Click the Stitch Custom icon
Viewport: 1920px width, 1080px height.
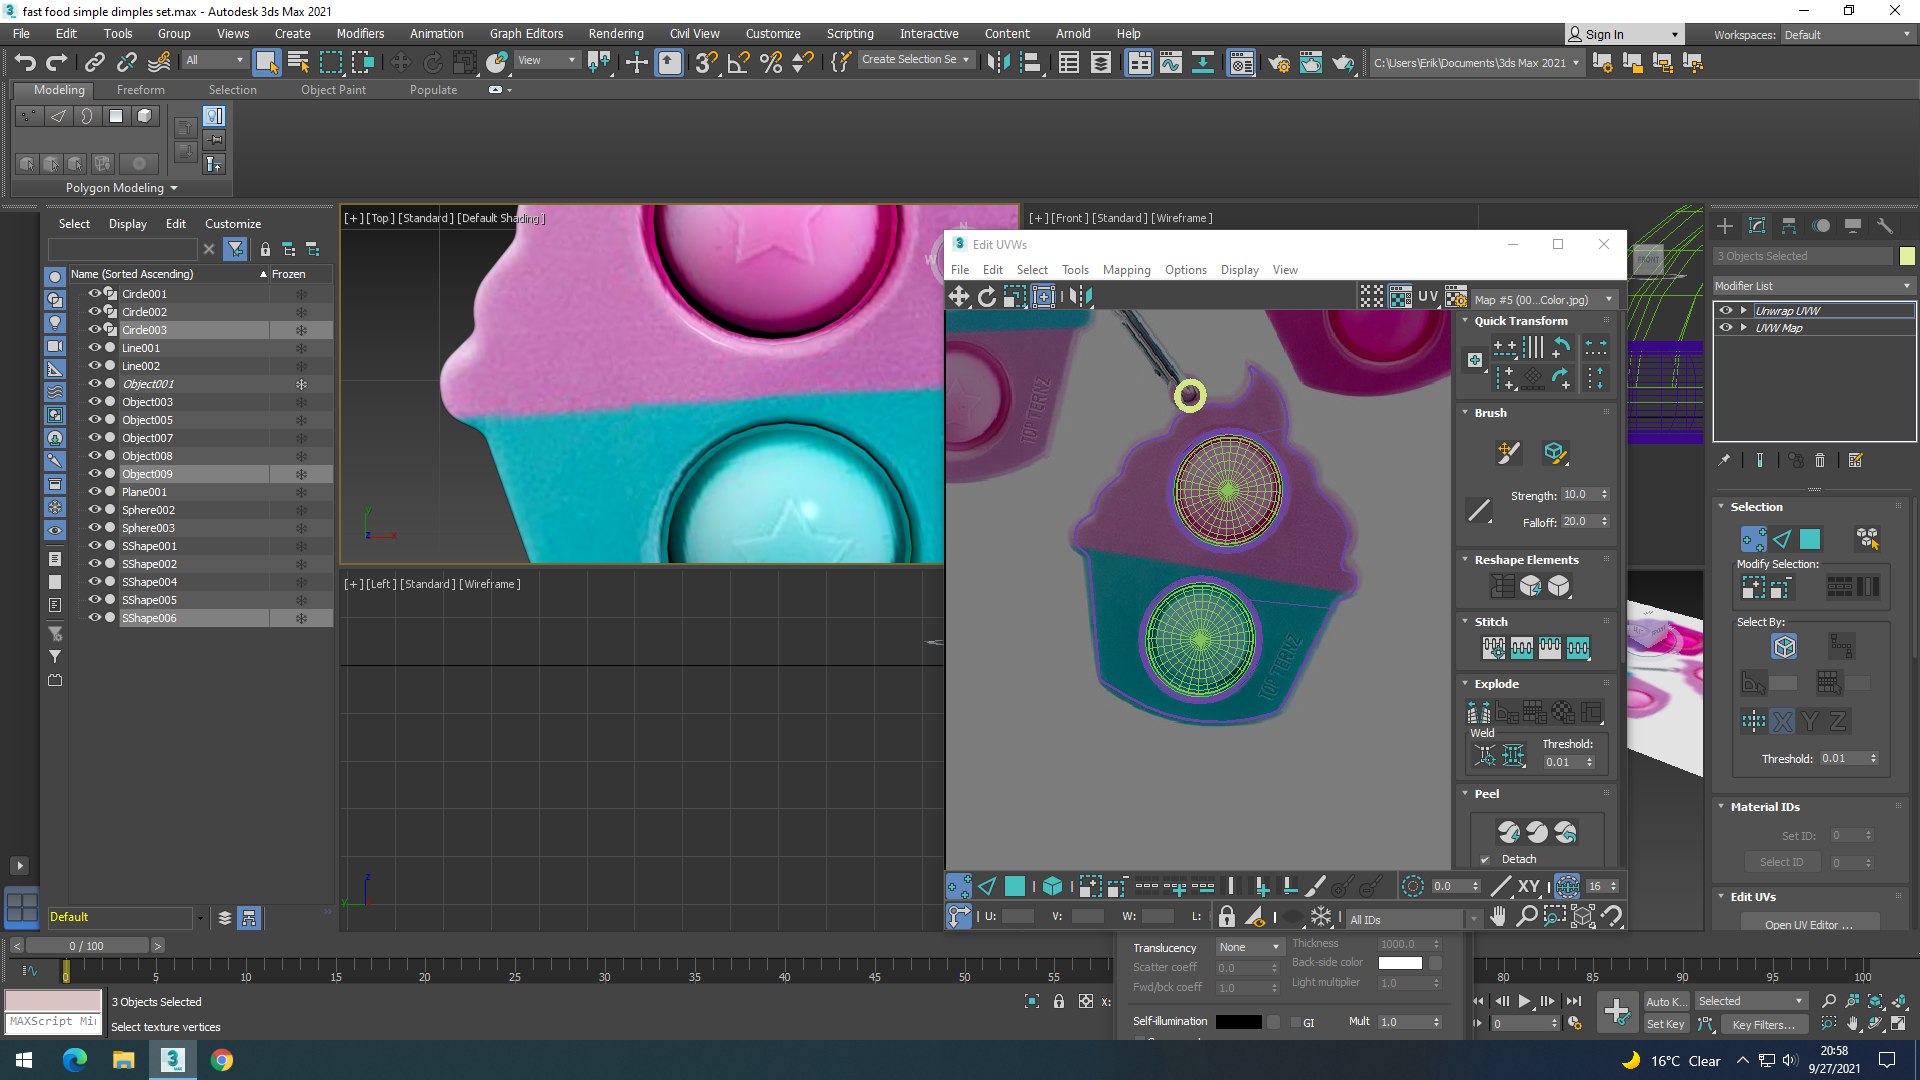coord(1493,648)
